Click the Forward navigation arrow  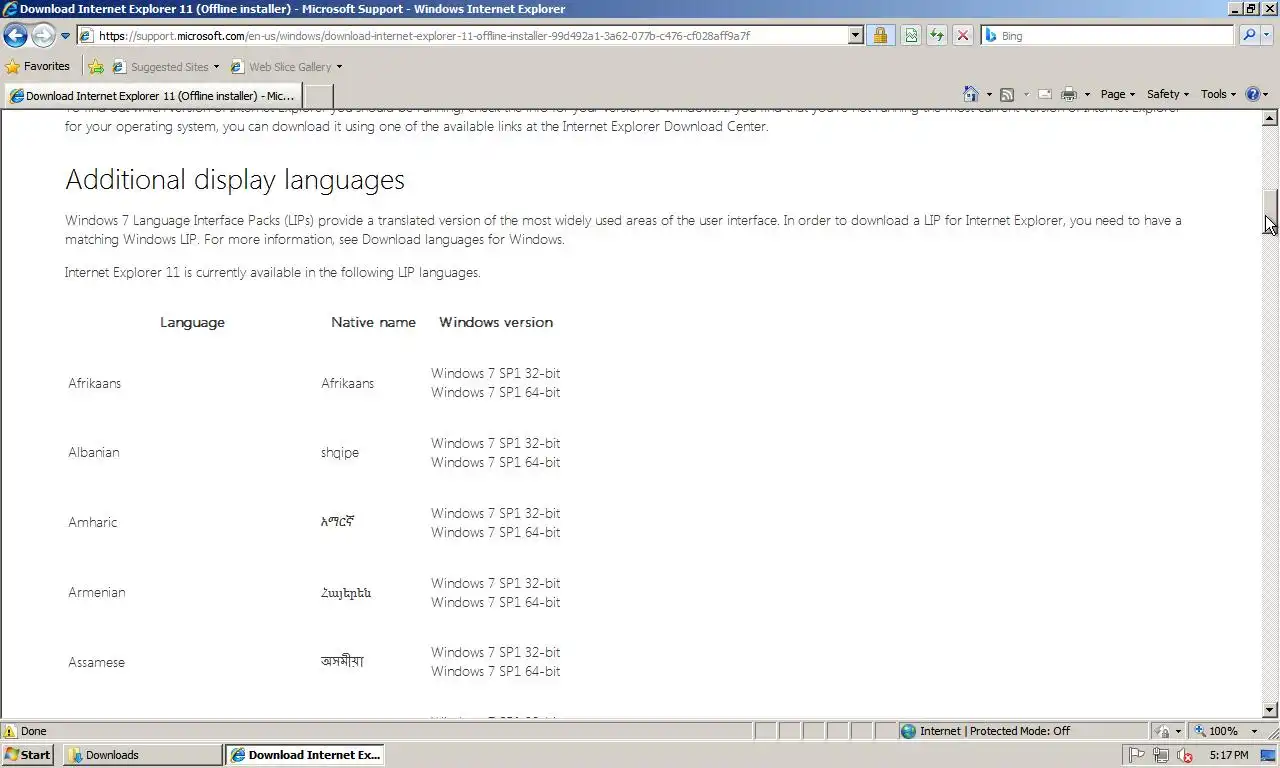click(43, 36)
